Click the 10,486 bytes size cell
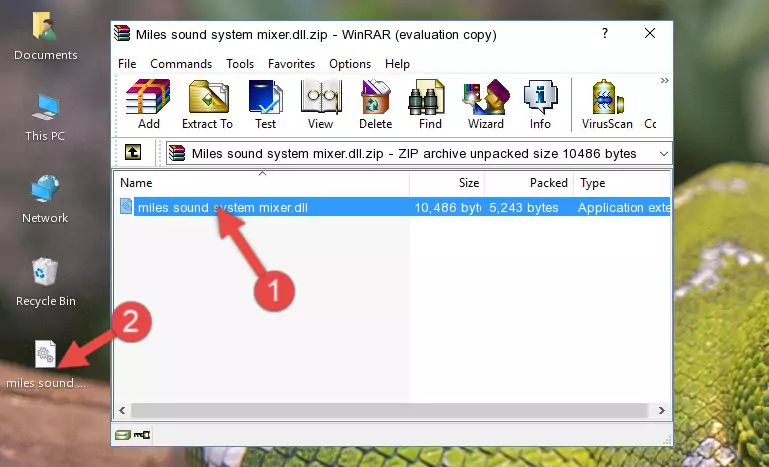 coord(447,208)
